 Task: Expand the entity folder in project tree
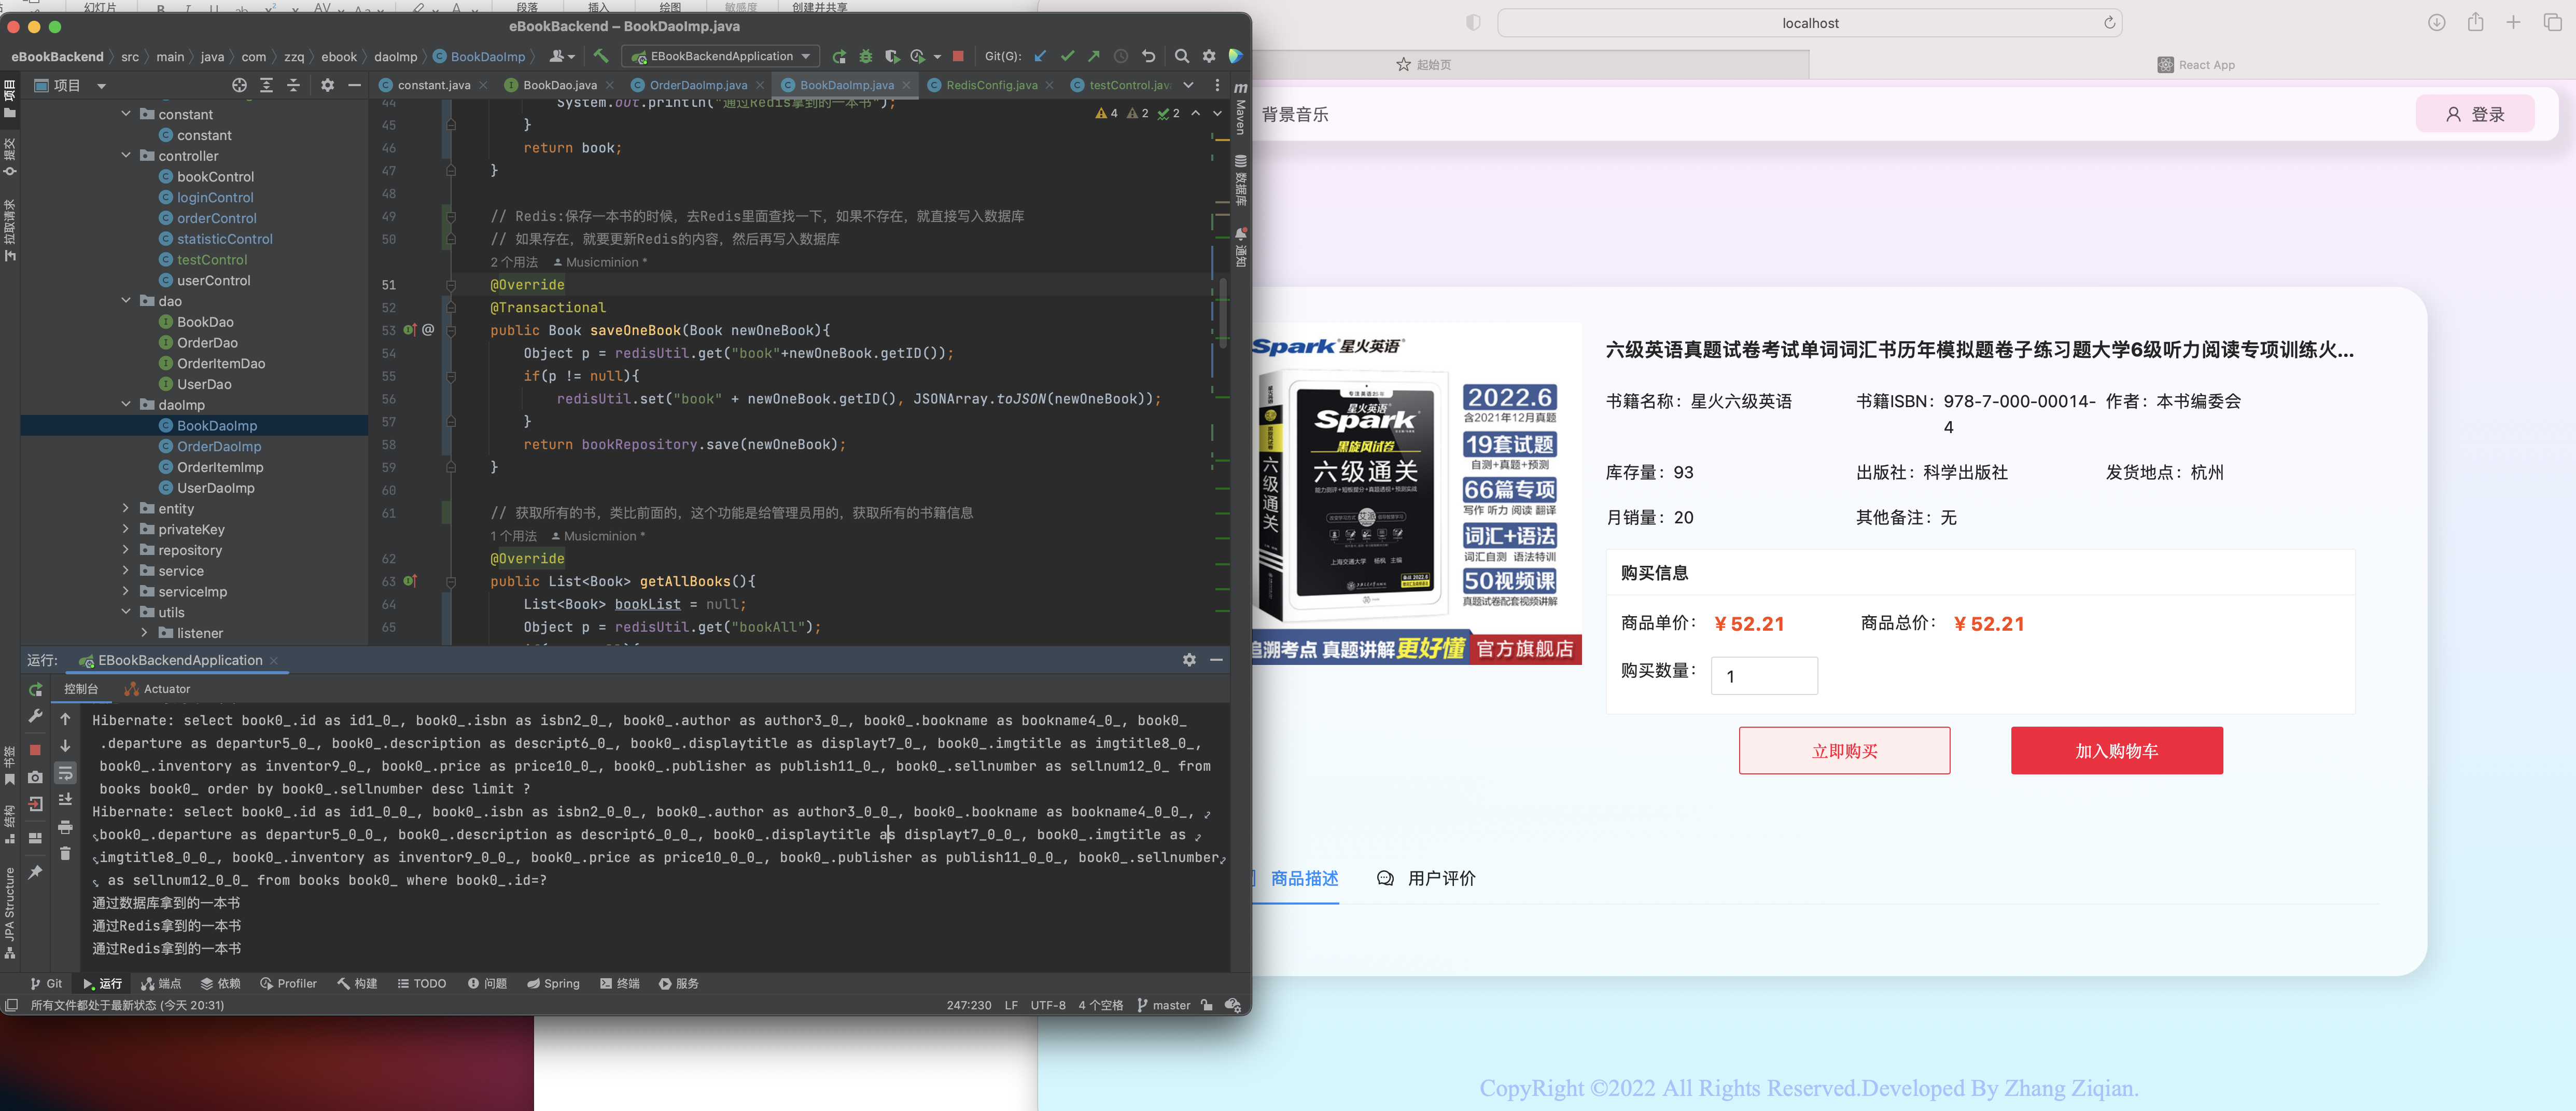(x=126, y=508)
